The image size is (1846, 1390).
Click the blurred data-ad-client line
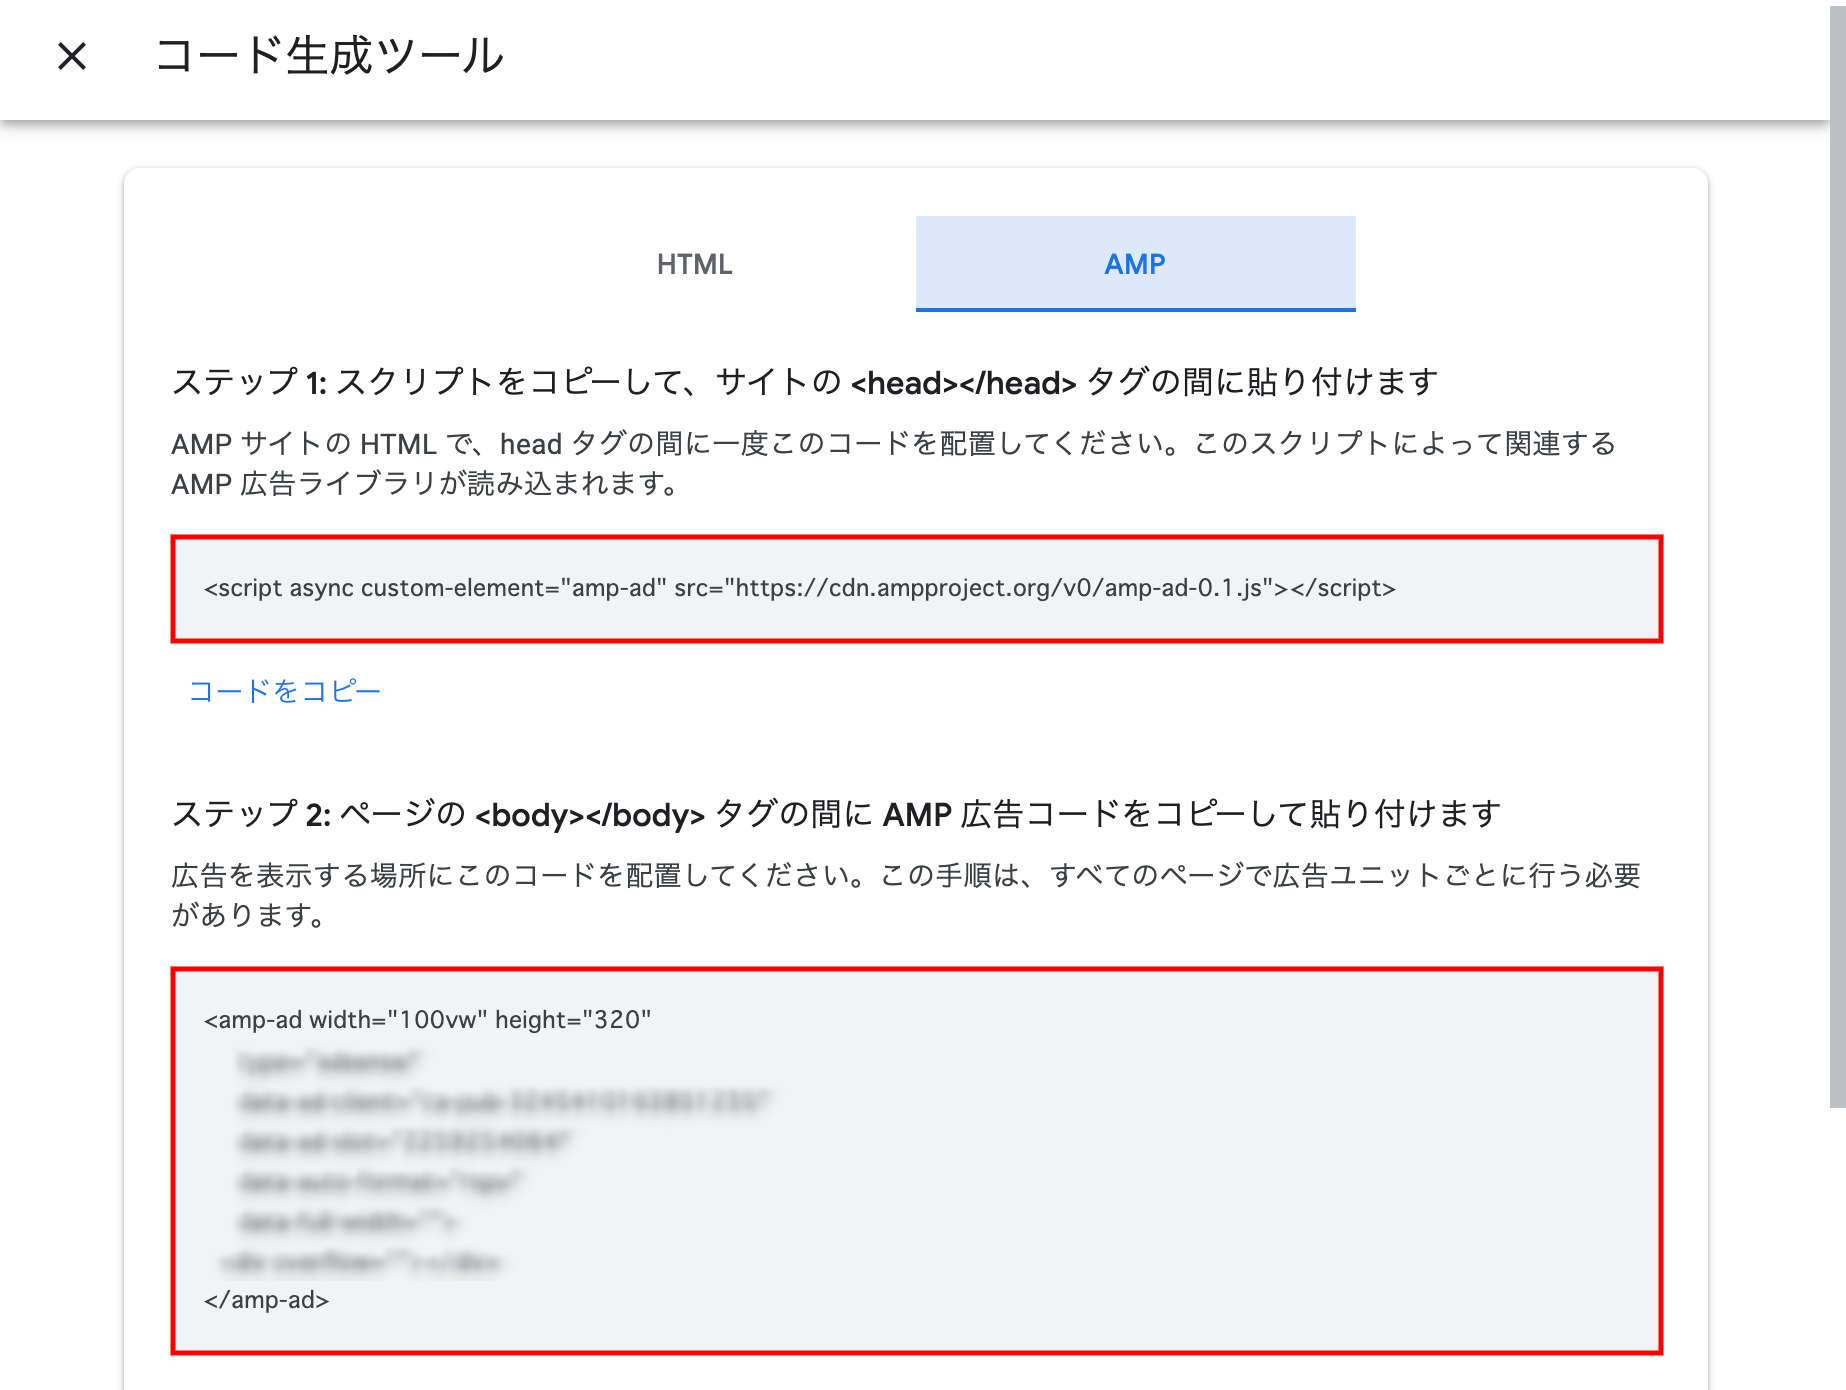pos(504,1102)
